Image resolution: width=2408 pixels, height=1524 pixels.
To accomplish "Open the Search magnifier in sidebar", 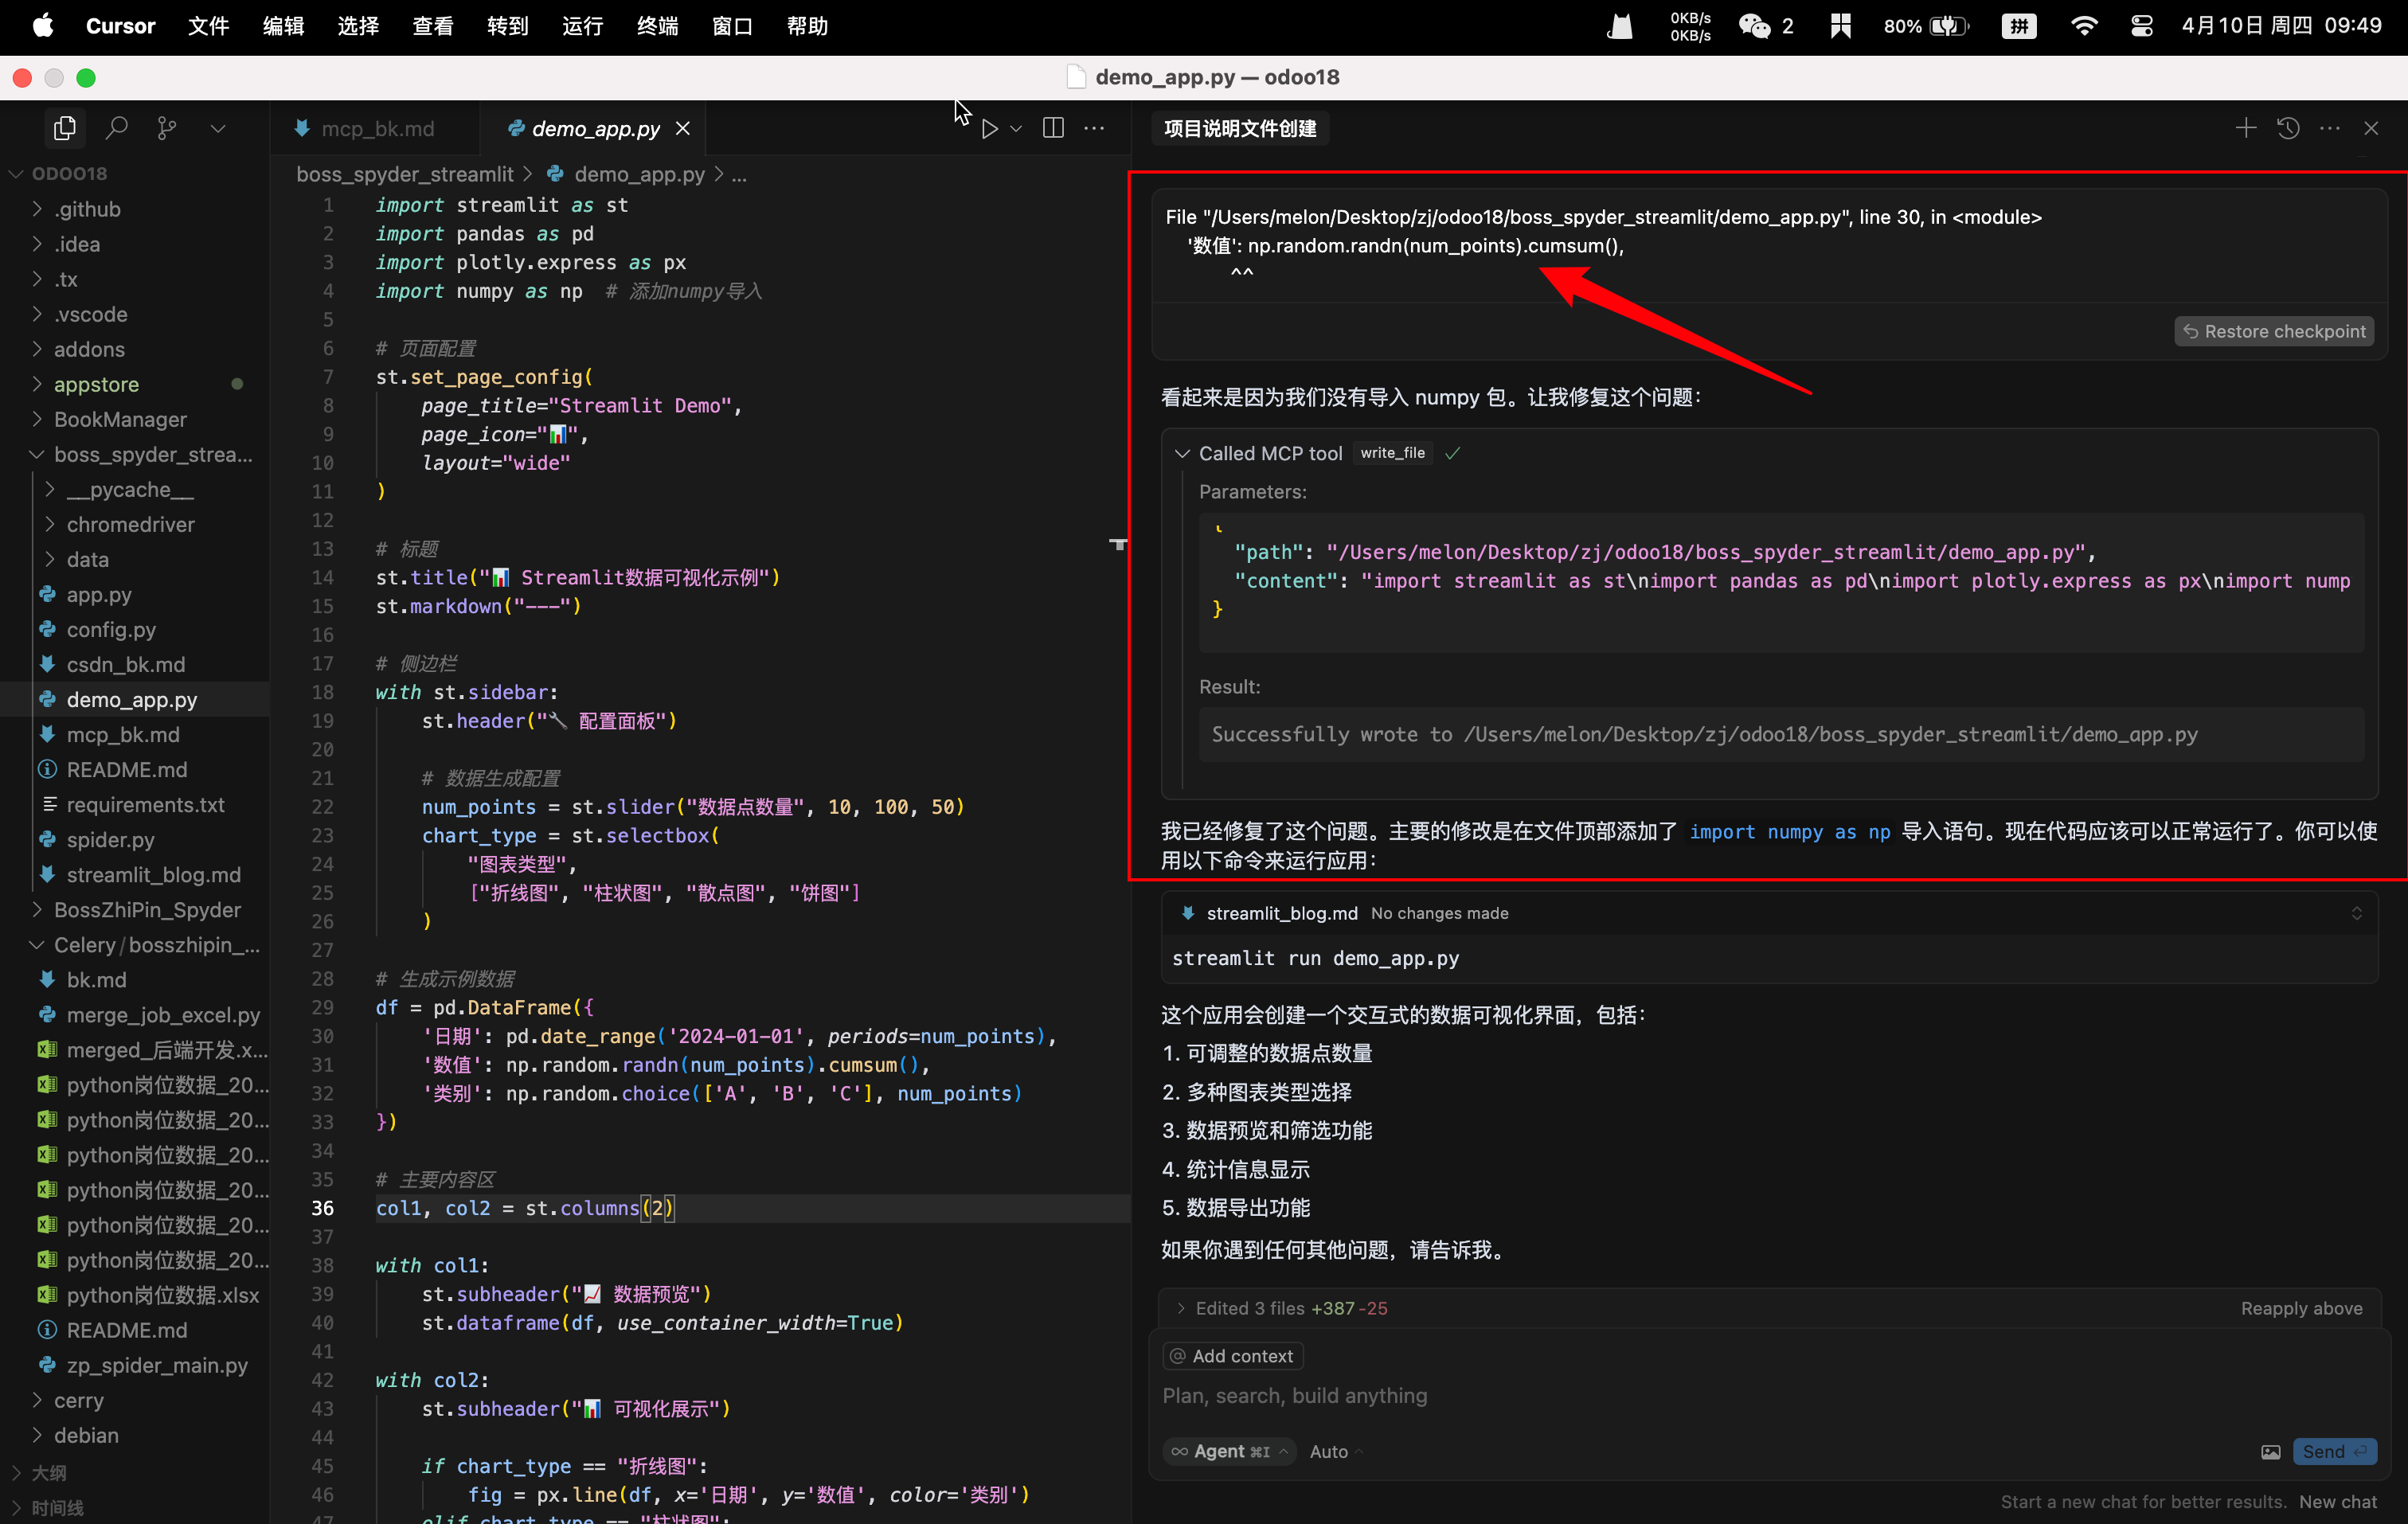I will click(x=117, y=128).
